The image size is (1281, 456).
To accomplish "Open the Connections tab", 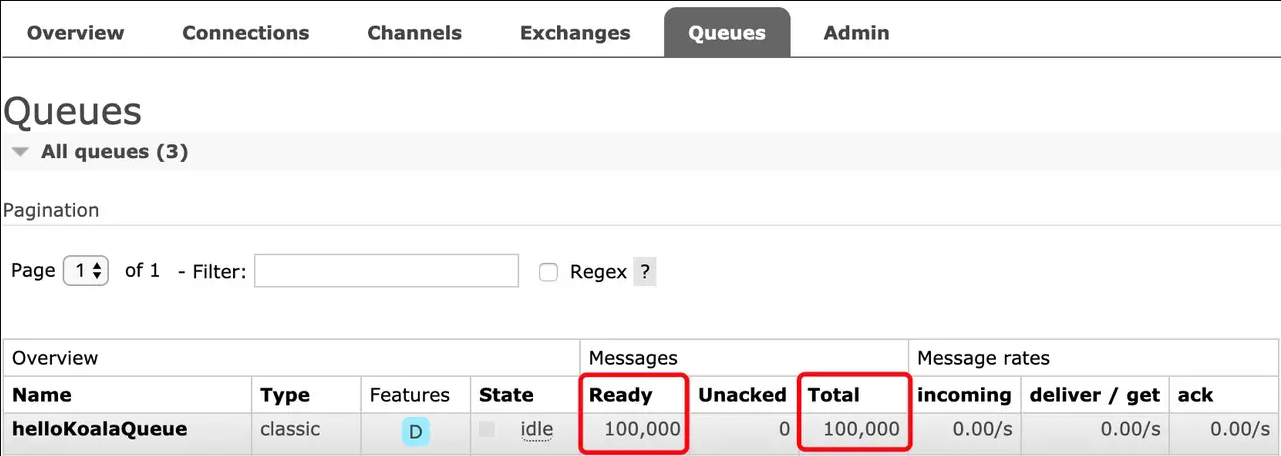I will tap(245, 33).
